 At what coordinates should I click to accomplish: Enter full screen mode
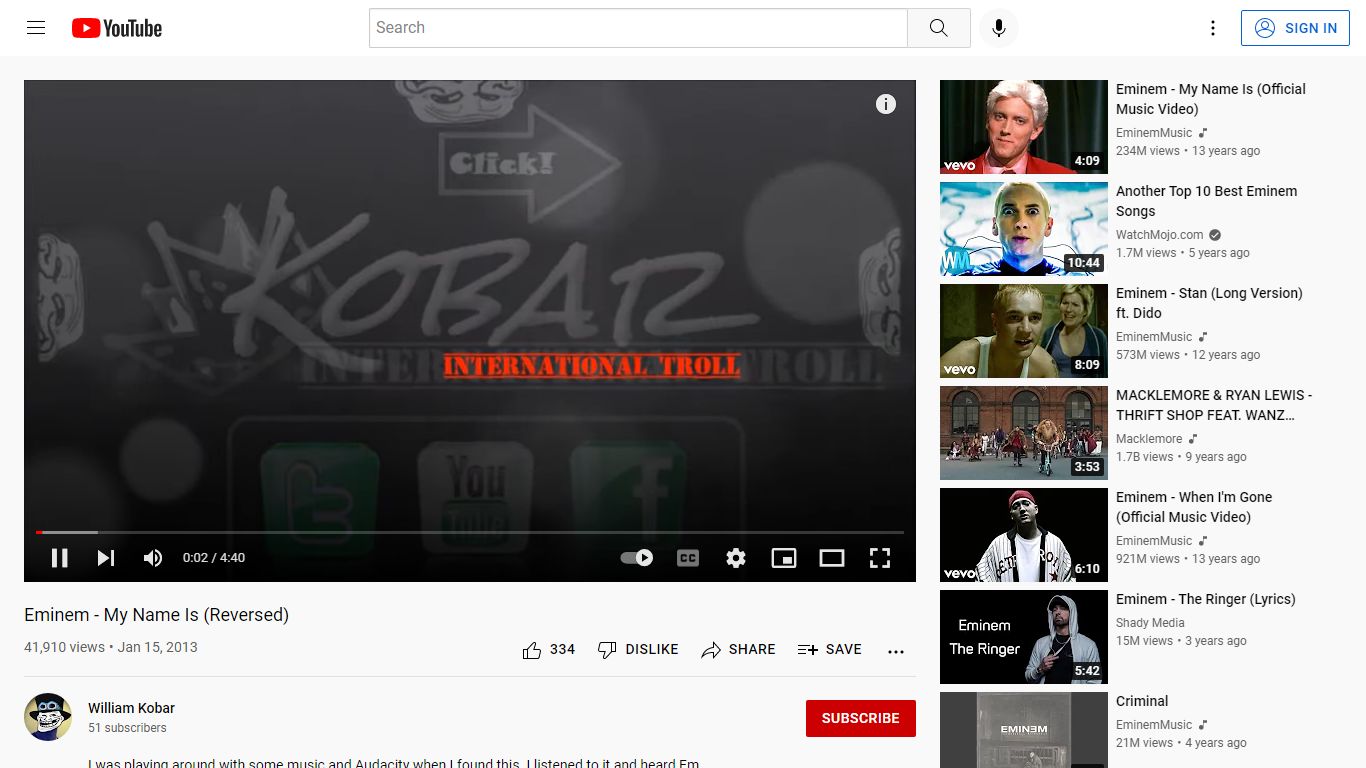point(880,558)
